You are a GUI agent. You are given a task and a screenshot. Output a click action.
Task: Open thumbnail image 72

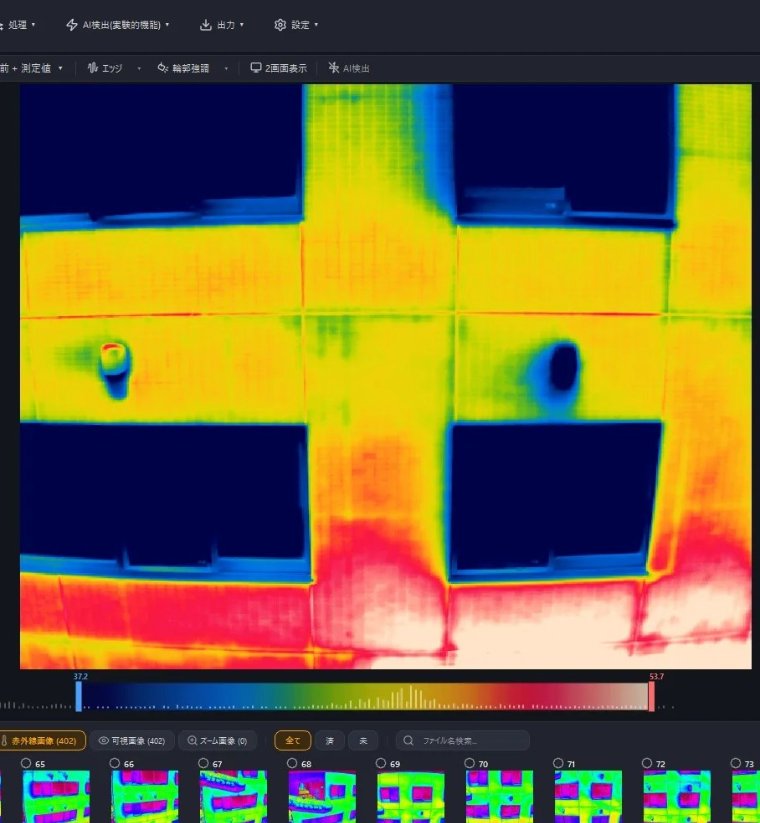coord(677,797)
